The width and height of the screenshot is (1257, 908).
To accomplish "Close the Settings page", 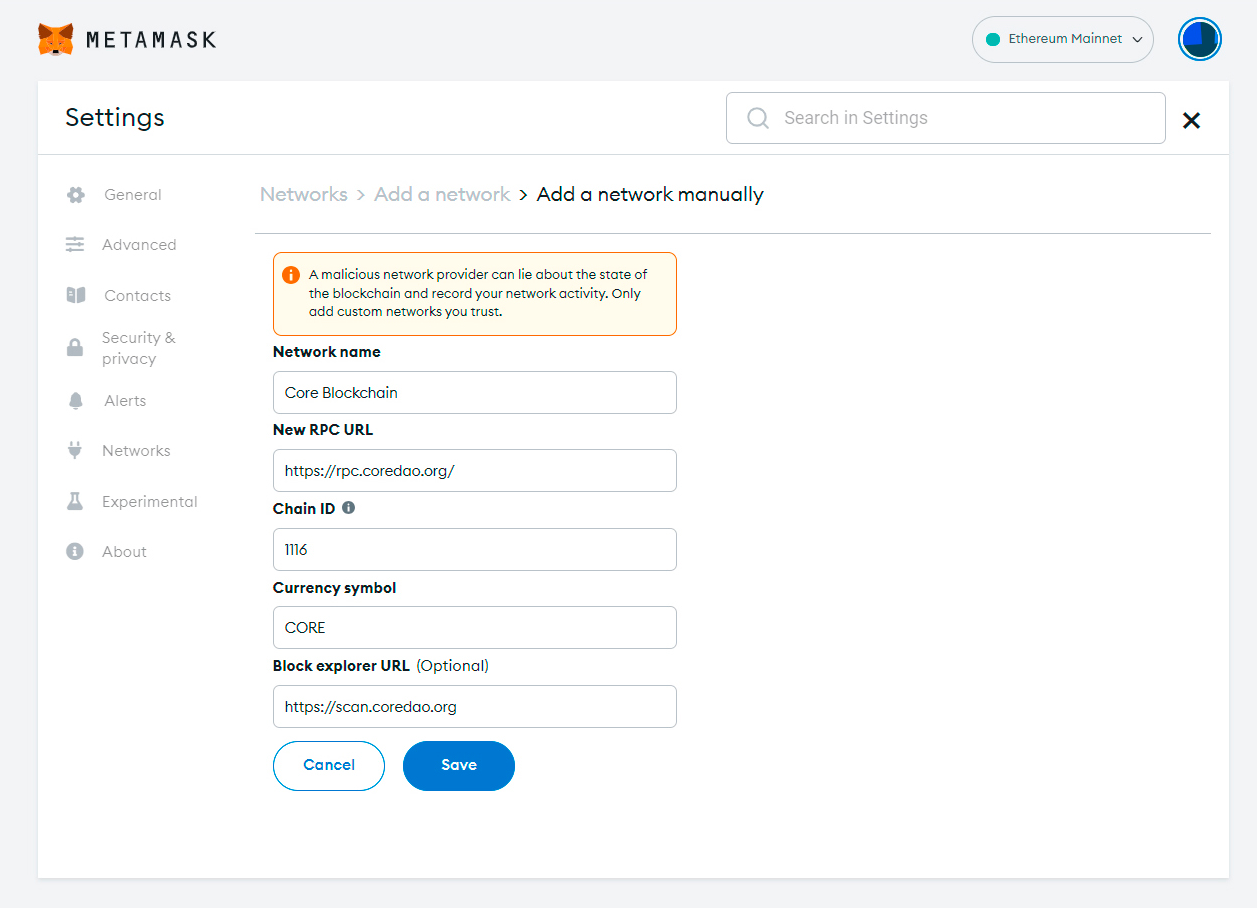I will [x=1191, y=121].
